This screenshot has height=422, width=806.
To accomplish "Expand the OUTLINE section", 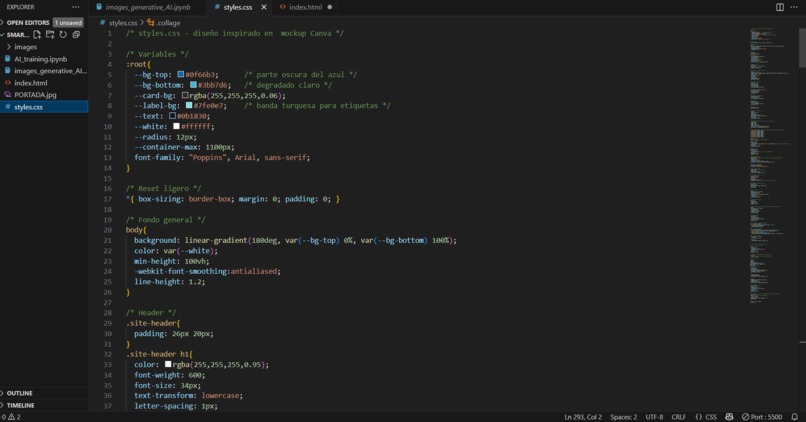I will pos(20,393).
